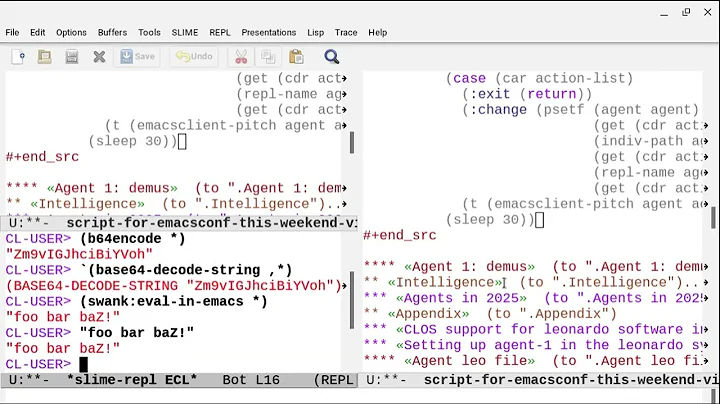This screenshot has width=720, height=404.
Task: Click «Agent 1: demus» heading in left window
Action: coord(112,189)
